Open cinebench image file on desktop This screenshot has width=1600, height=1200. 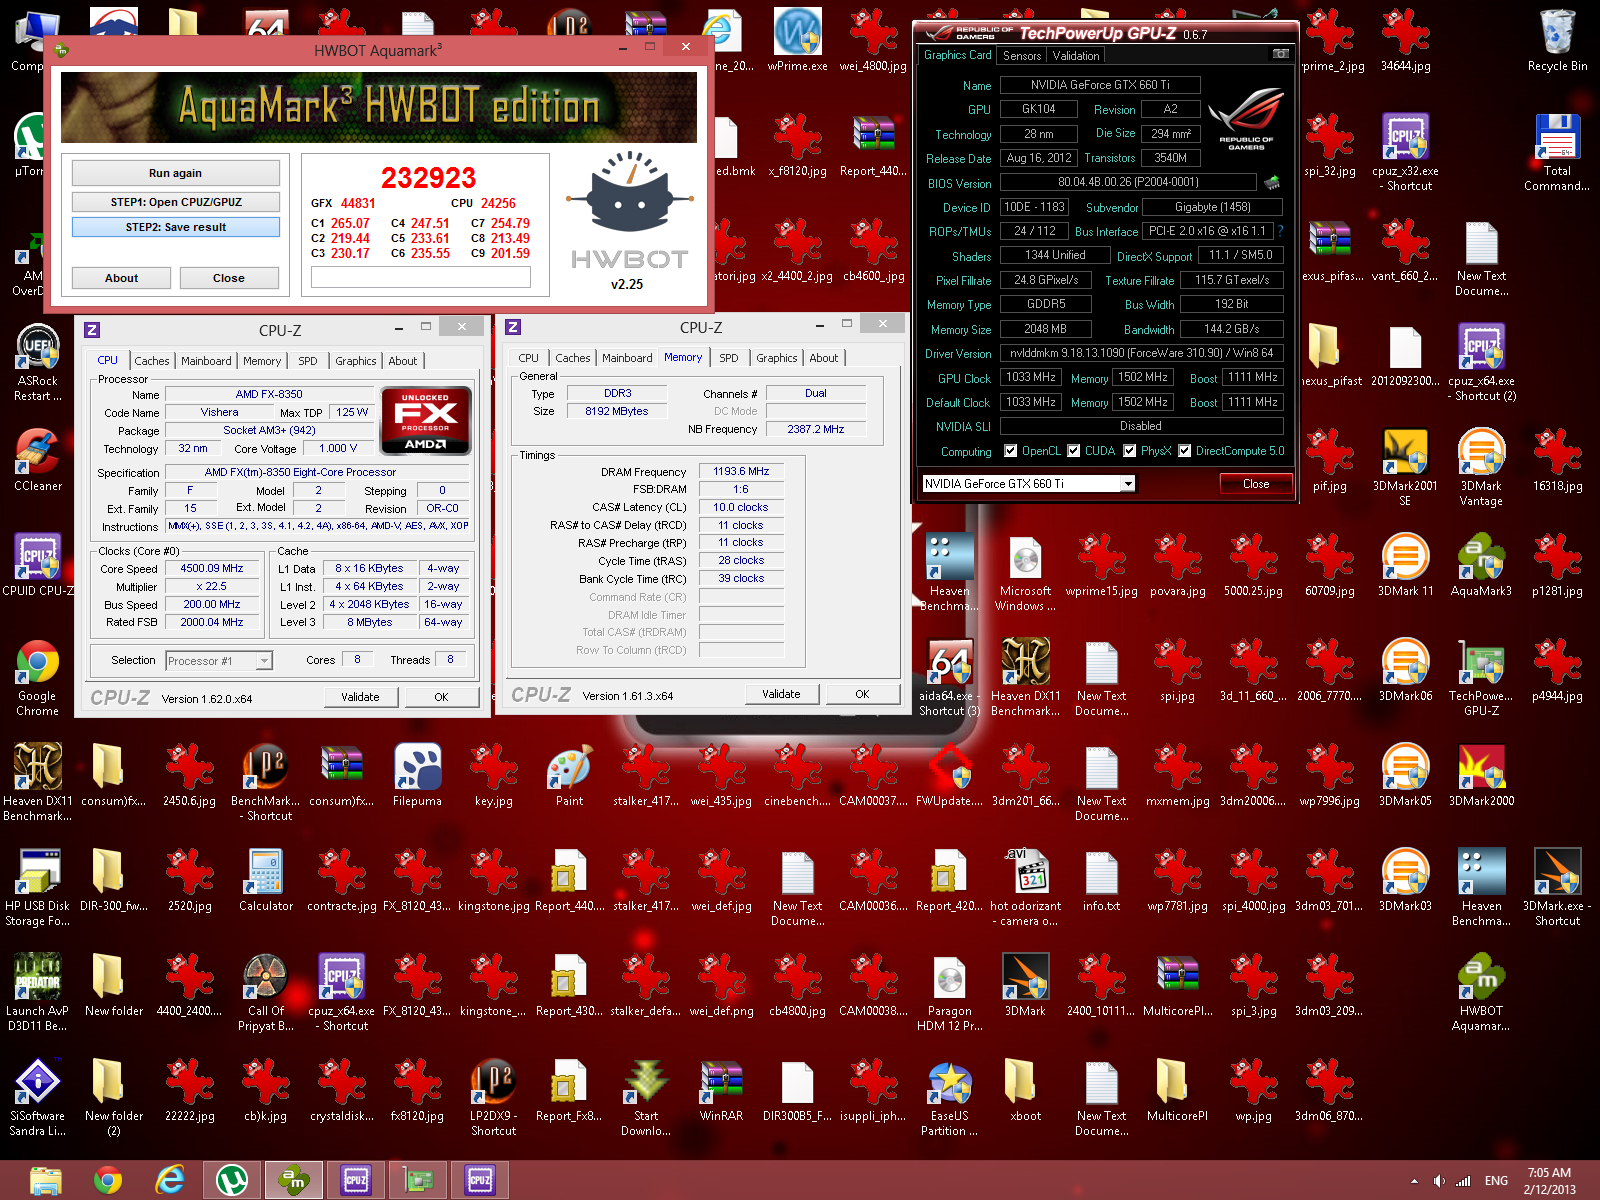pyautogui.click(x=797, y=775)
